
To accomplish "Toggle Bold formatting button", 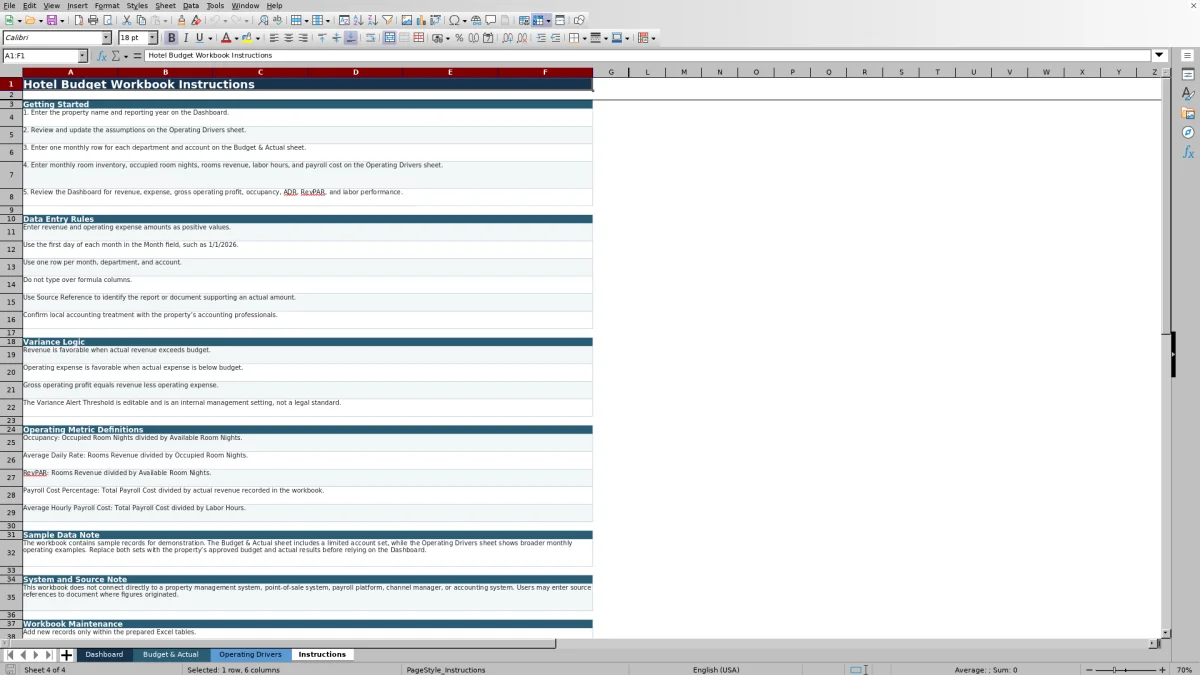I will 171,38.
